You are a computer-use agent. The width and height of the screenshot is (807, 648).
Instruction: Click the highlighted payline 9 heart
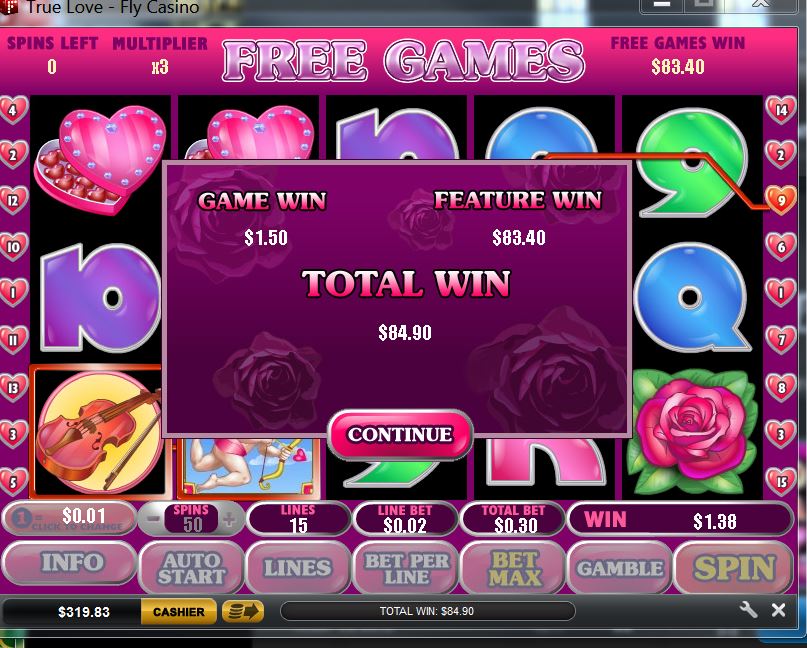click(x=780, y=200)
